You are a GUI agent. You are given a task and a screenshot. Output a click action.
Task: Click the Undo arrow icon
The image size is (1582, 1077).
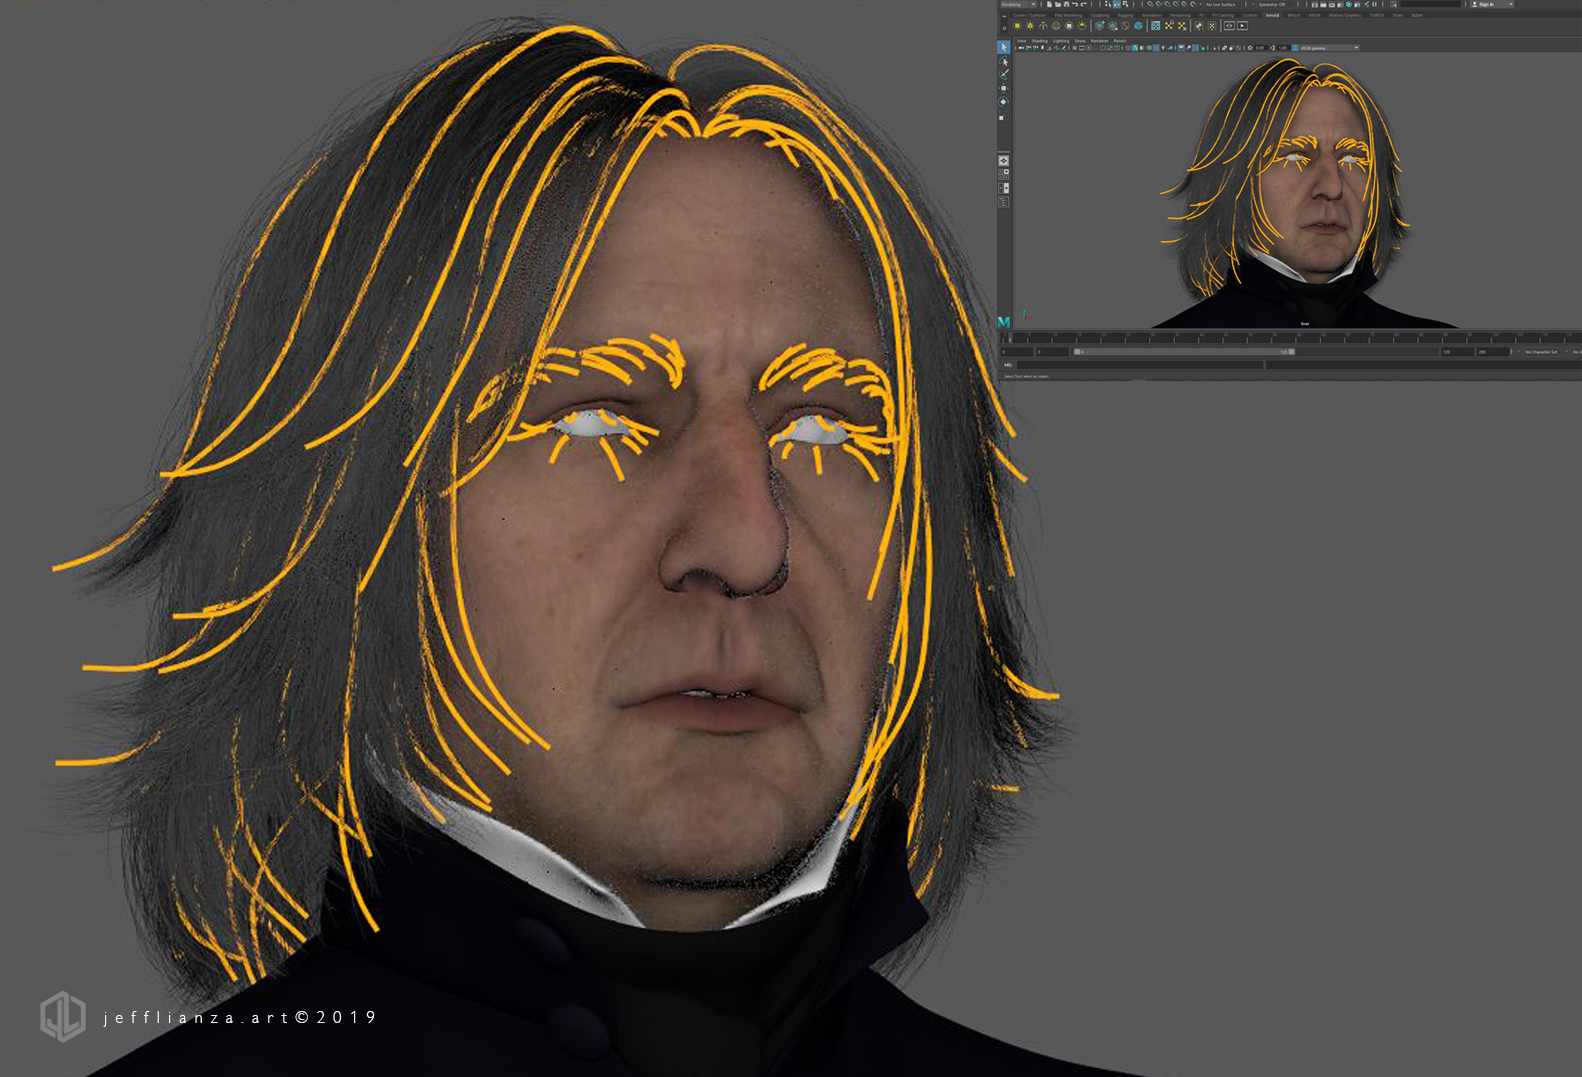[1075, 4]
